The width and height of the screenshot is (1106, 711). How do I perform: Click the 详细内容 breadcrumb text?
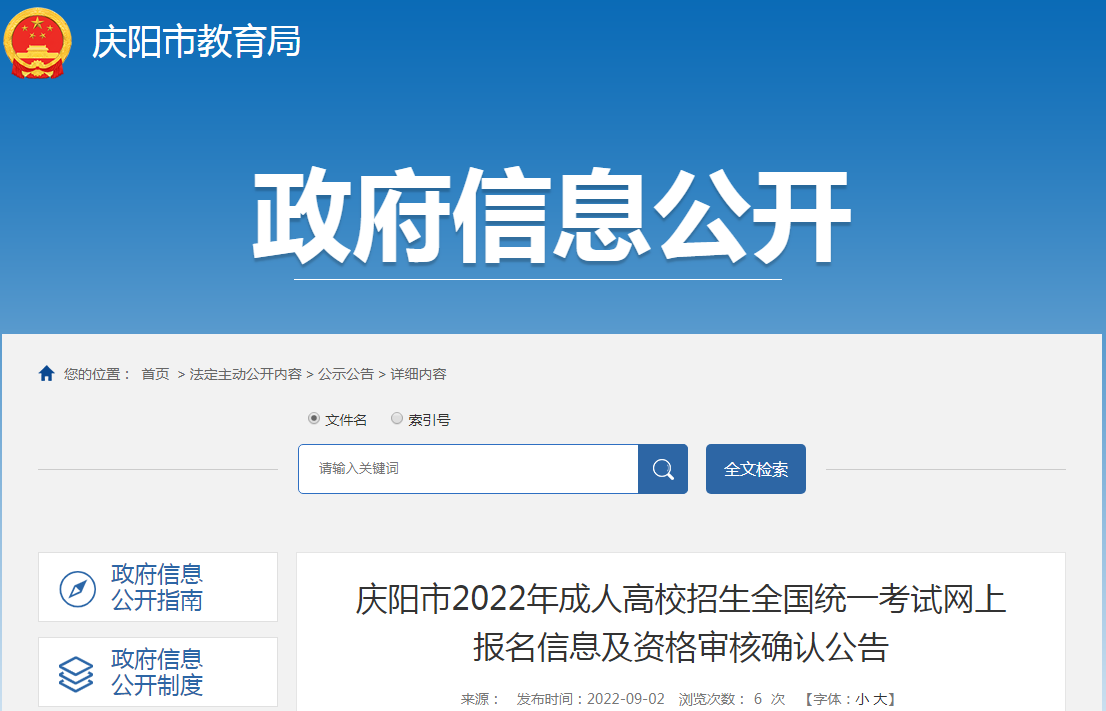pyautogui.click(x=418, y=375)
